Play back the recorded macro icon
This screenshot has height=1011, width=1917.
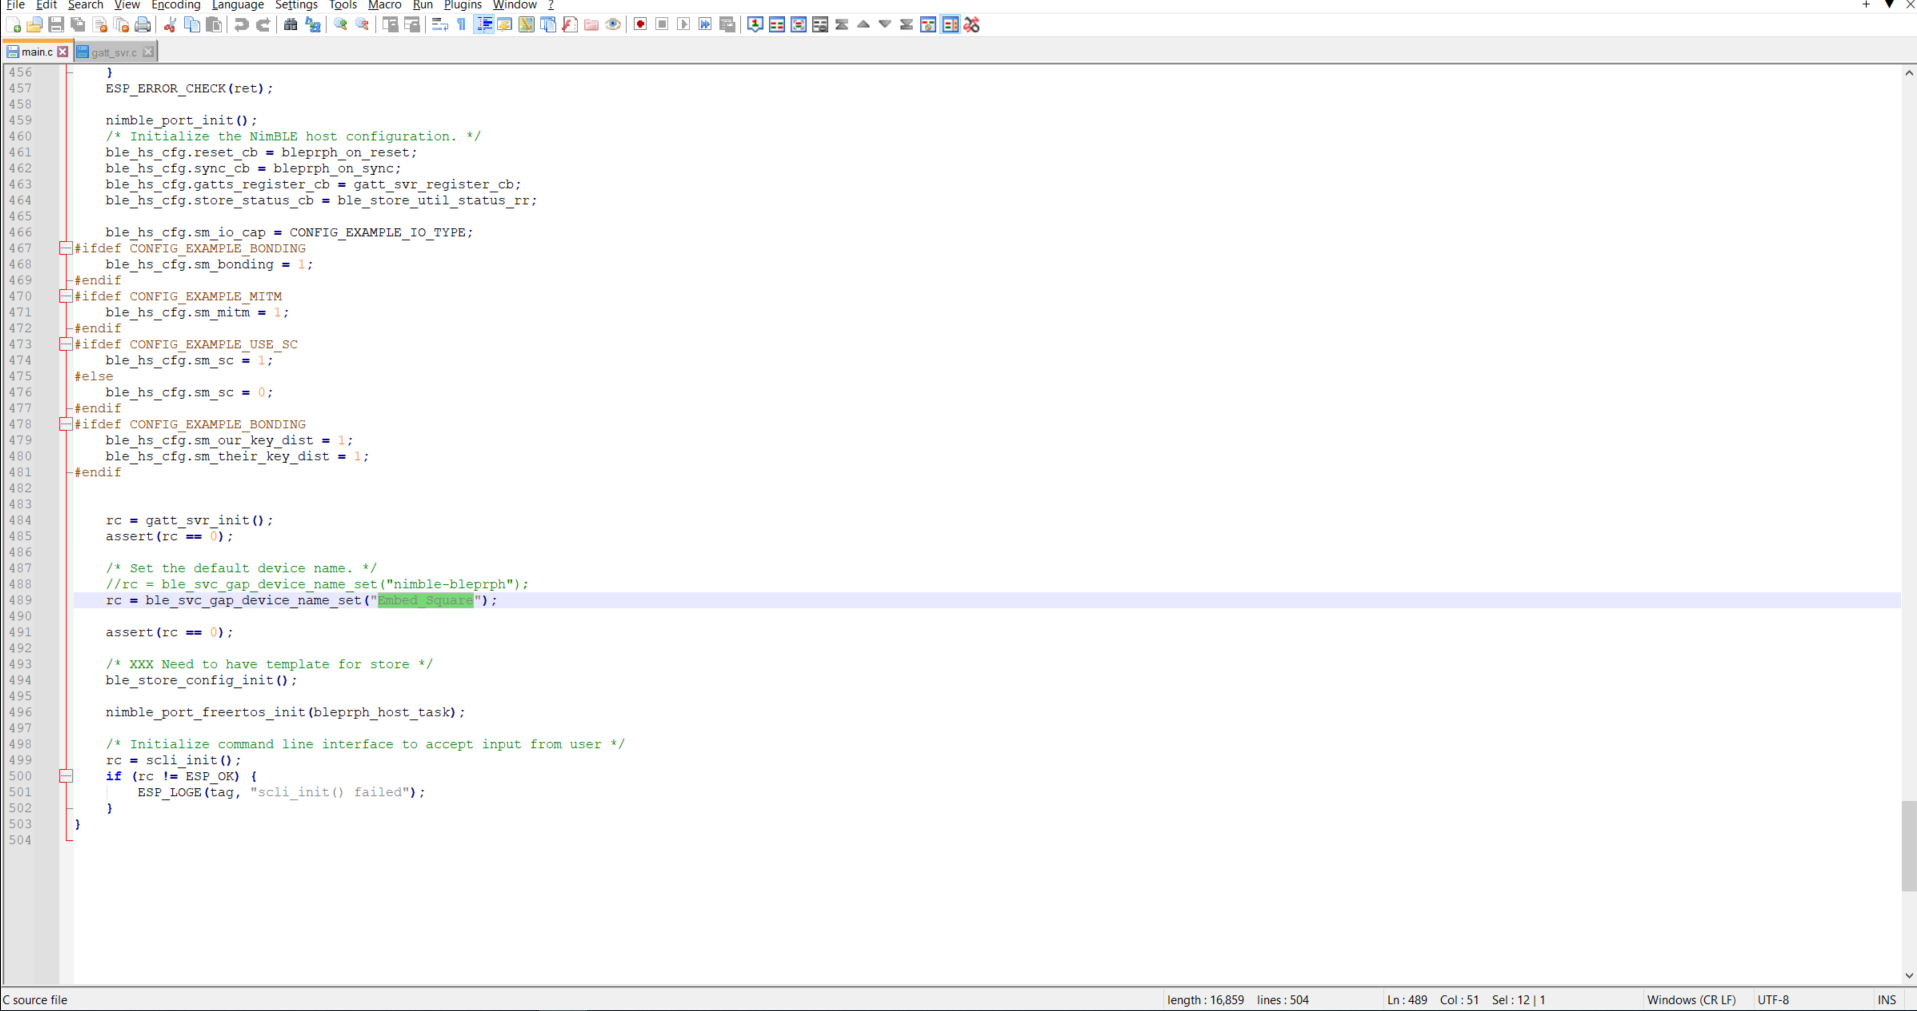(684, 25)
